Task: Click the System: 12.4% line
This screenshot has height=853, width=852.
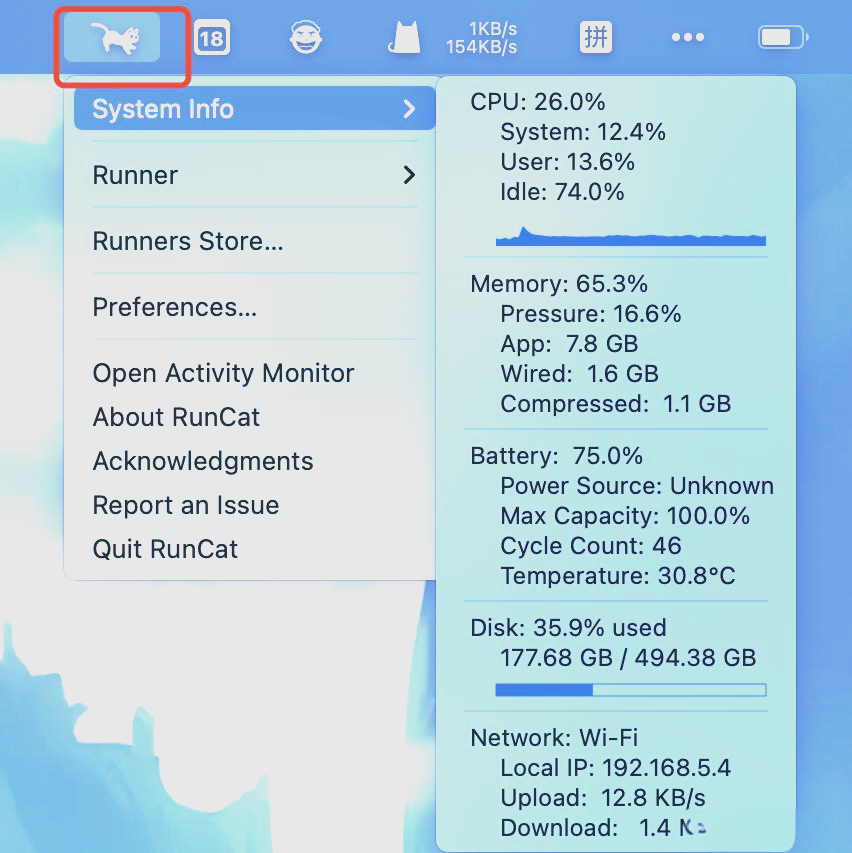Action: coord(583,132)
